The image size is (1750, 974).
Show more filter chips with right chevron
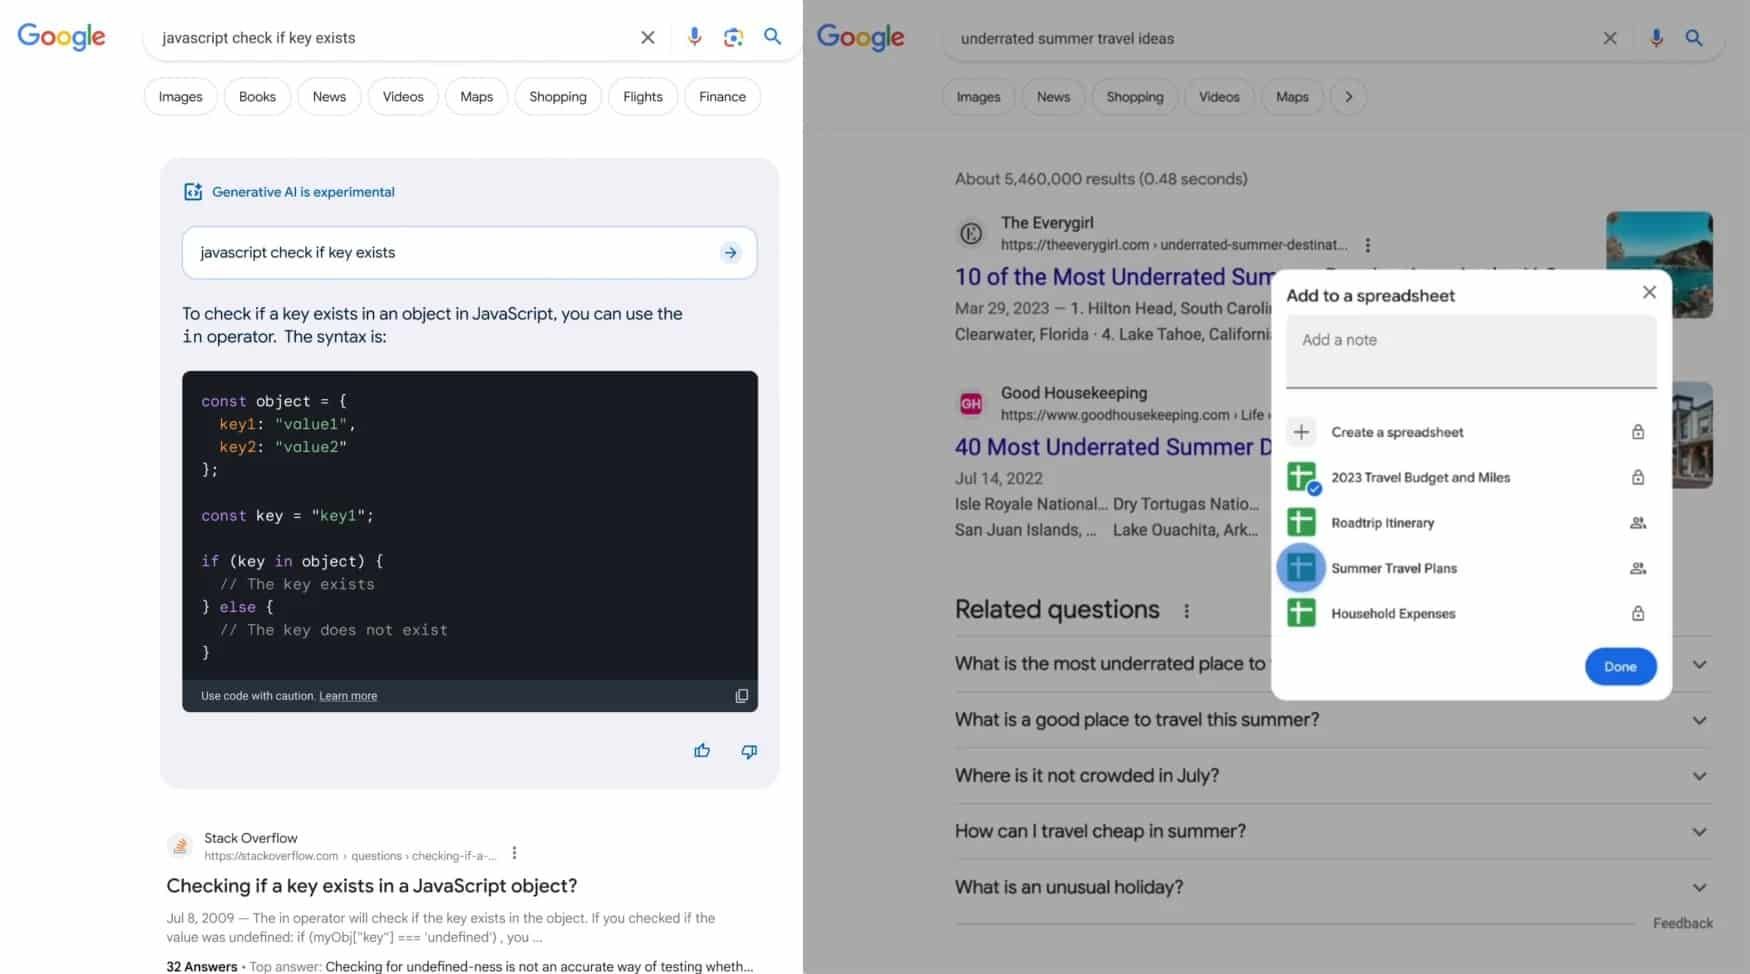[1348, 97]
